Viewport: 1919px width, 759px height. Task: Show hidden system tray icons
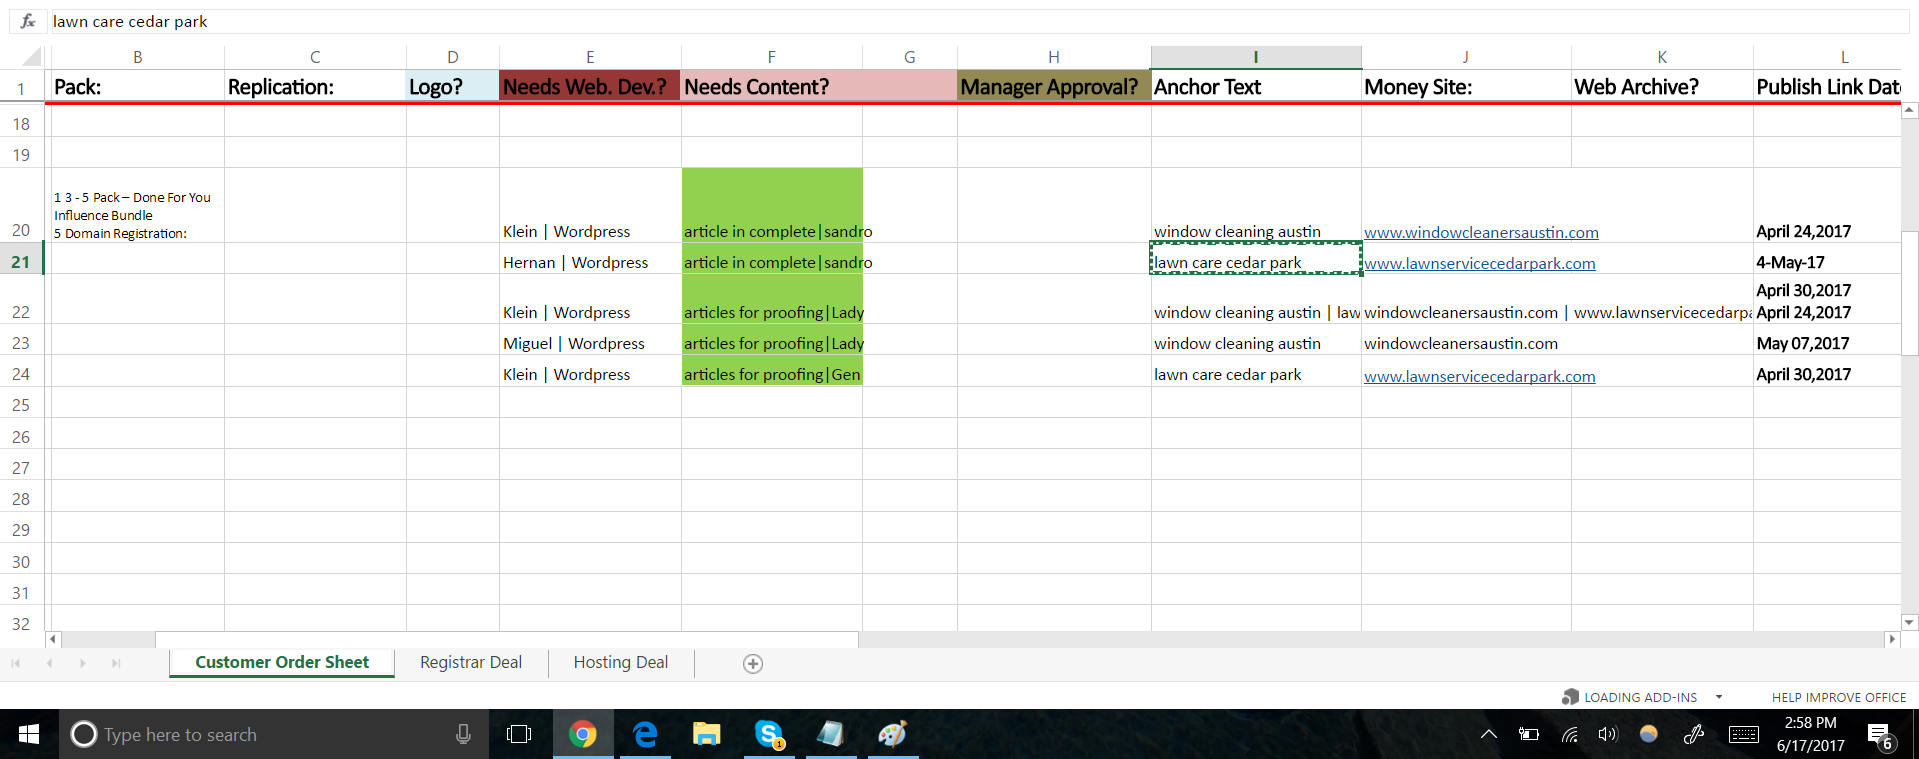point(1489,735)
